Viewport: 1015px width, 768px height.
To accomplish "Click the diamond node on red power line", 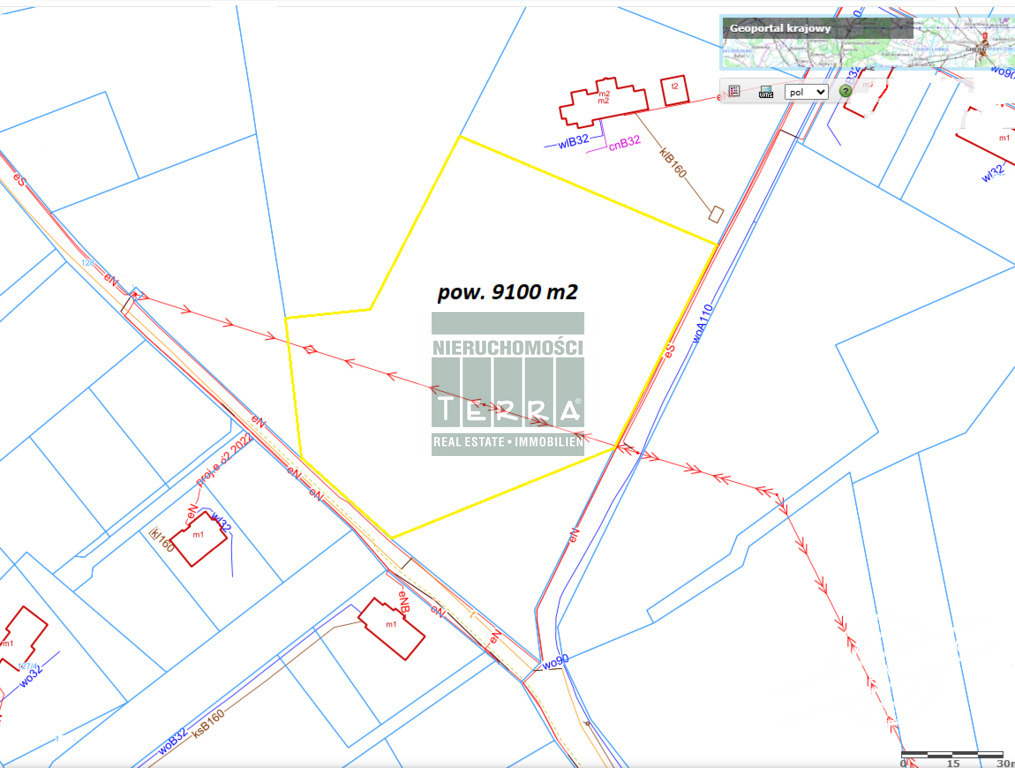I will pos(310,349).
